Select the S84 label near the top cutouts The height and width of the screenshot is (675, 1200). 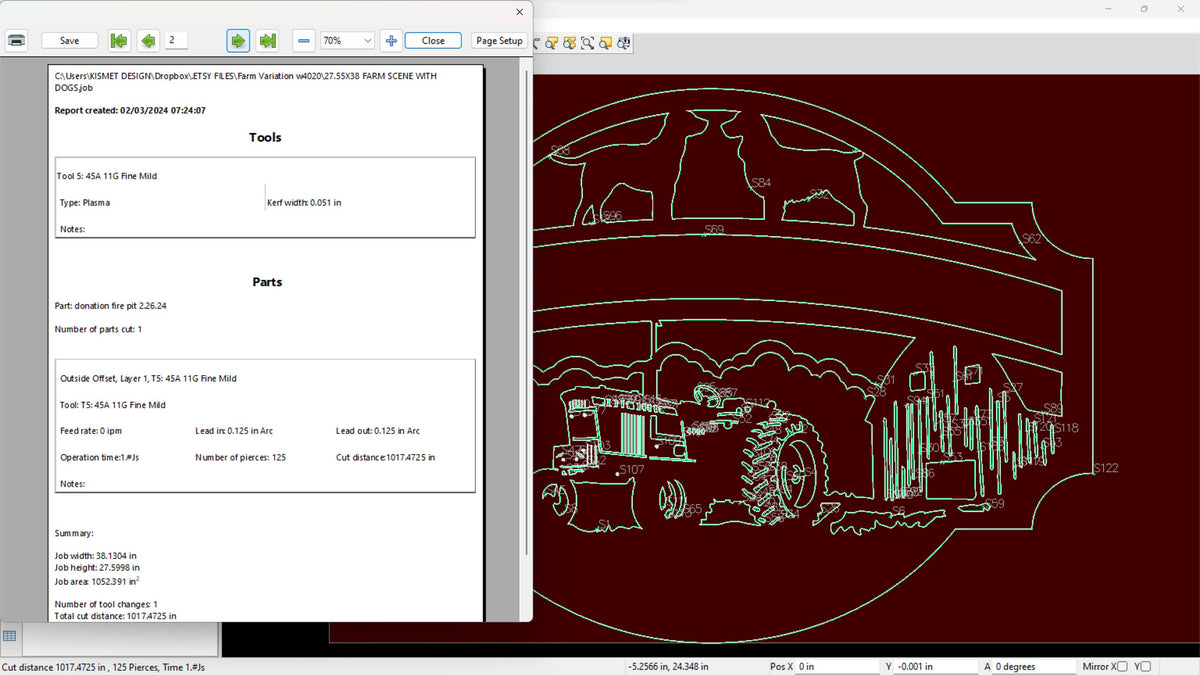(761, 183)
